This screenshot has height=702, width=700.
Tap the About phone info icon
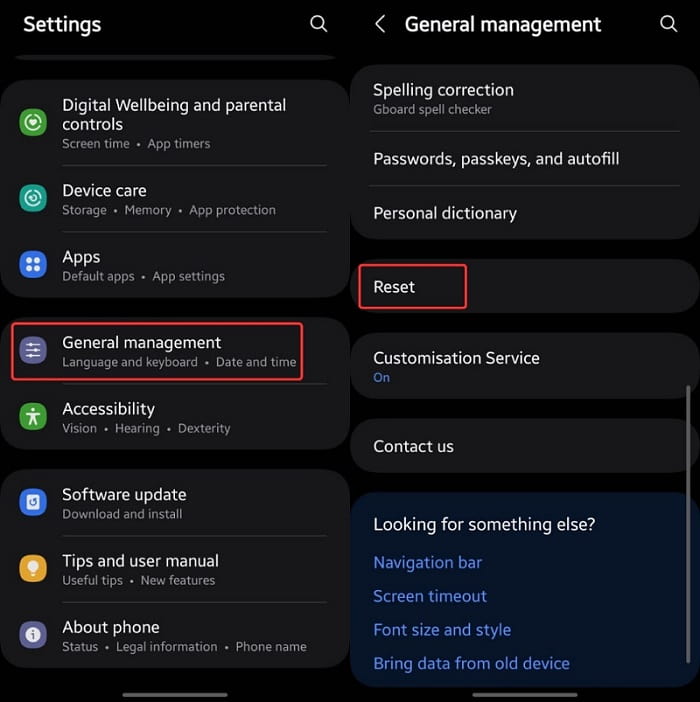pyautogui.click(x=33, y=634)
